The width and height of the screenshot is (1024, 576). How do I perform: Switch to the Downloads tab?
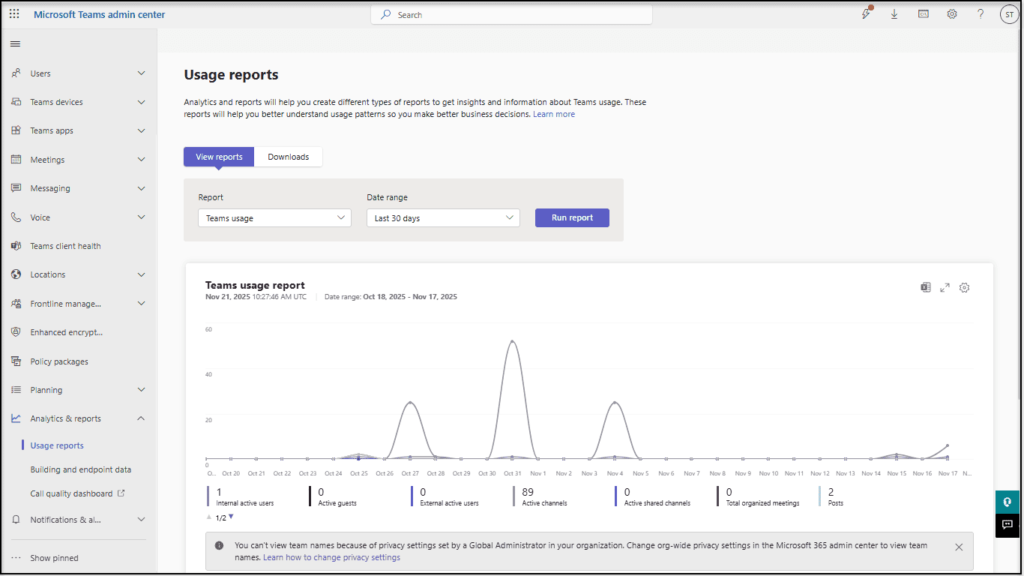[288, 156]
